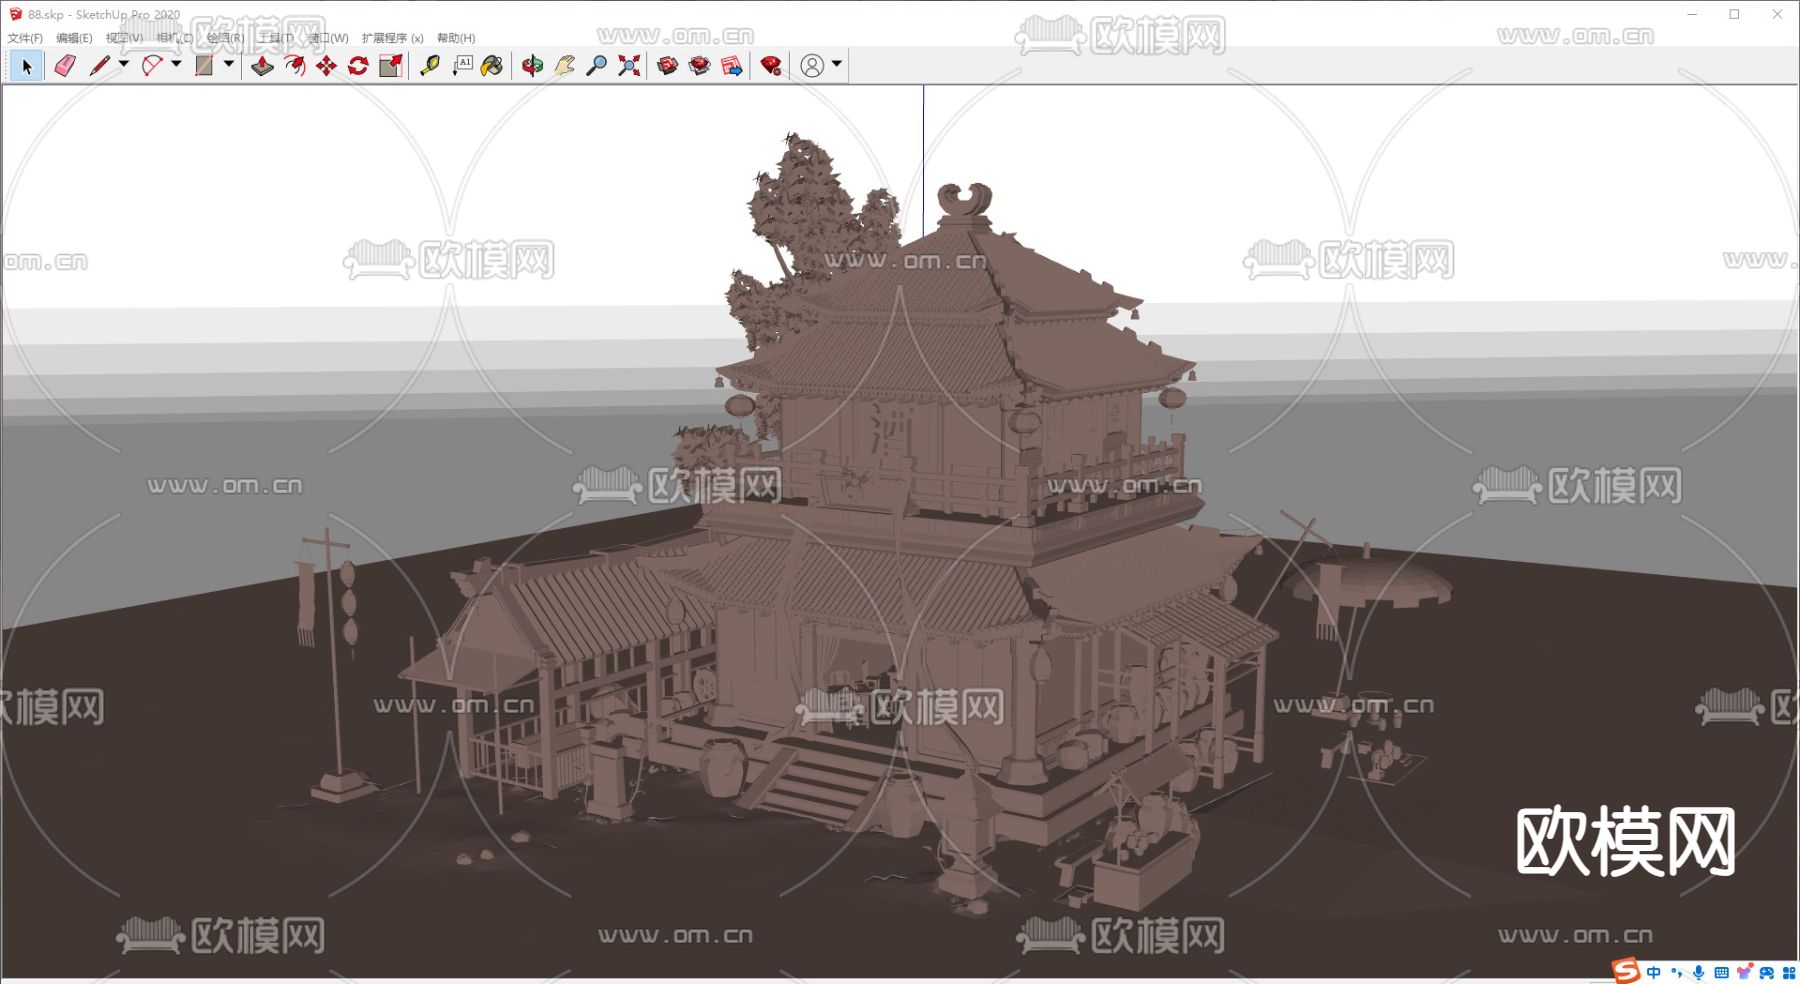
Task: Select the Eraser tool
Action: 64,66
